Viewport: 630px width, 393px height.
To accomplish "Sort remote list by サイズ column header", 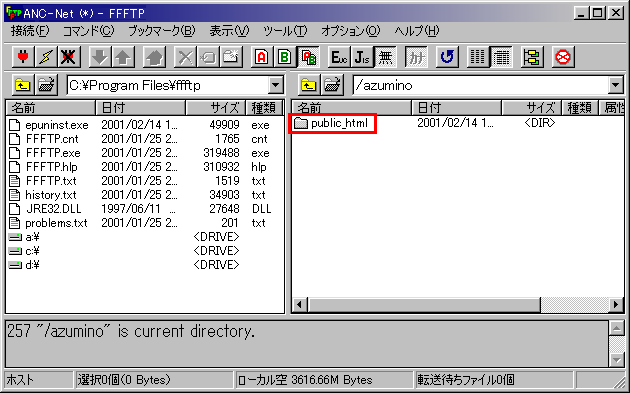I will point(532,108).
